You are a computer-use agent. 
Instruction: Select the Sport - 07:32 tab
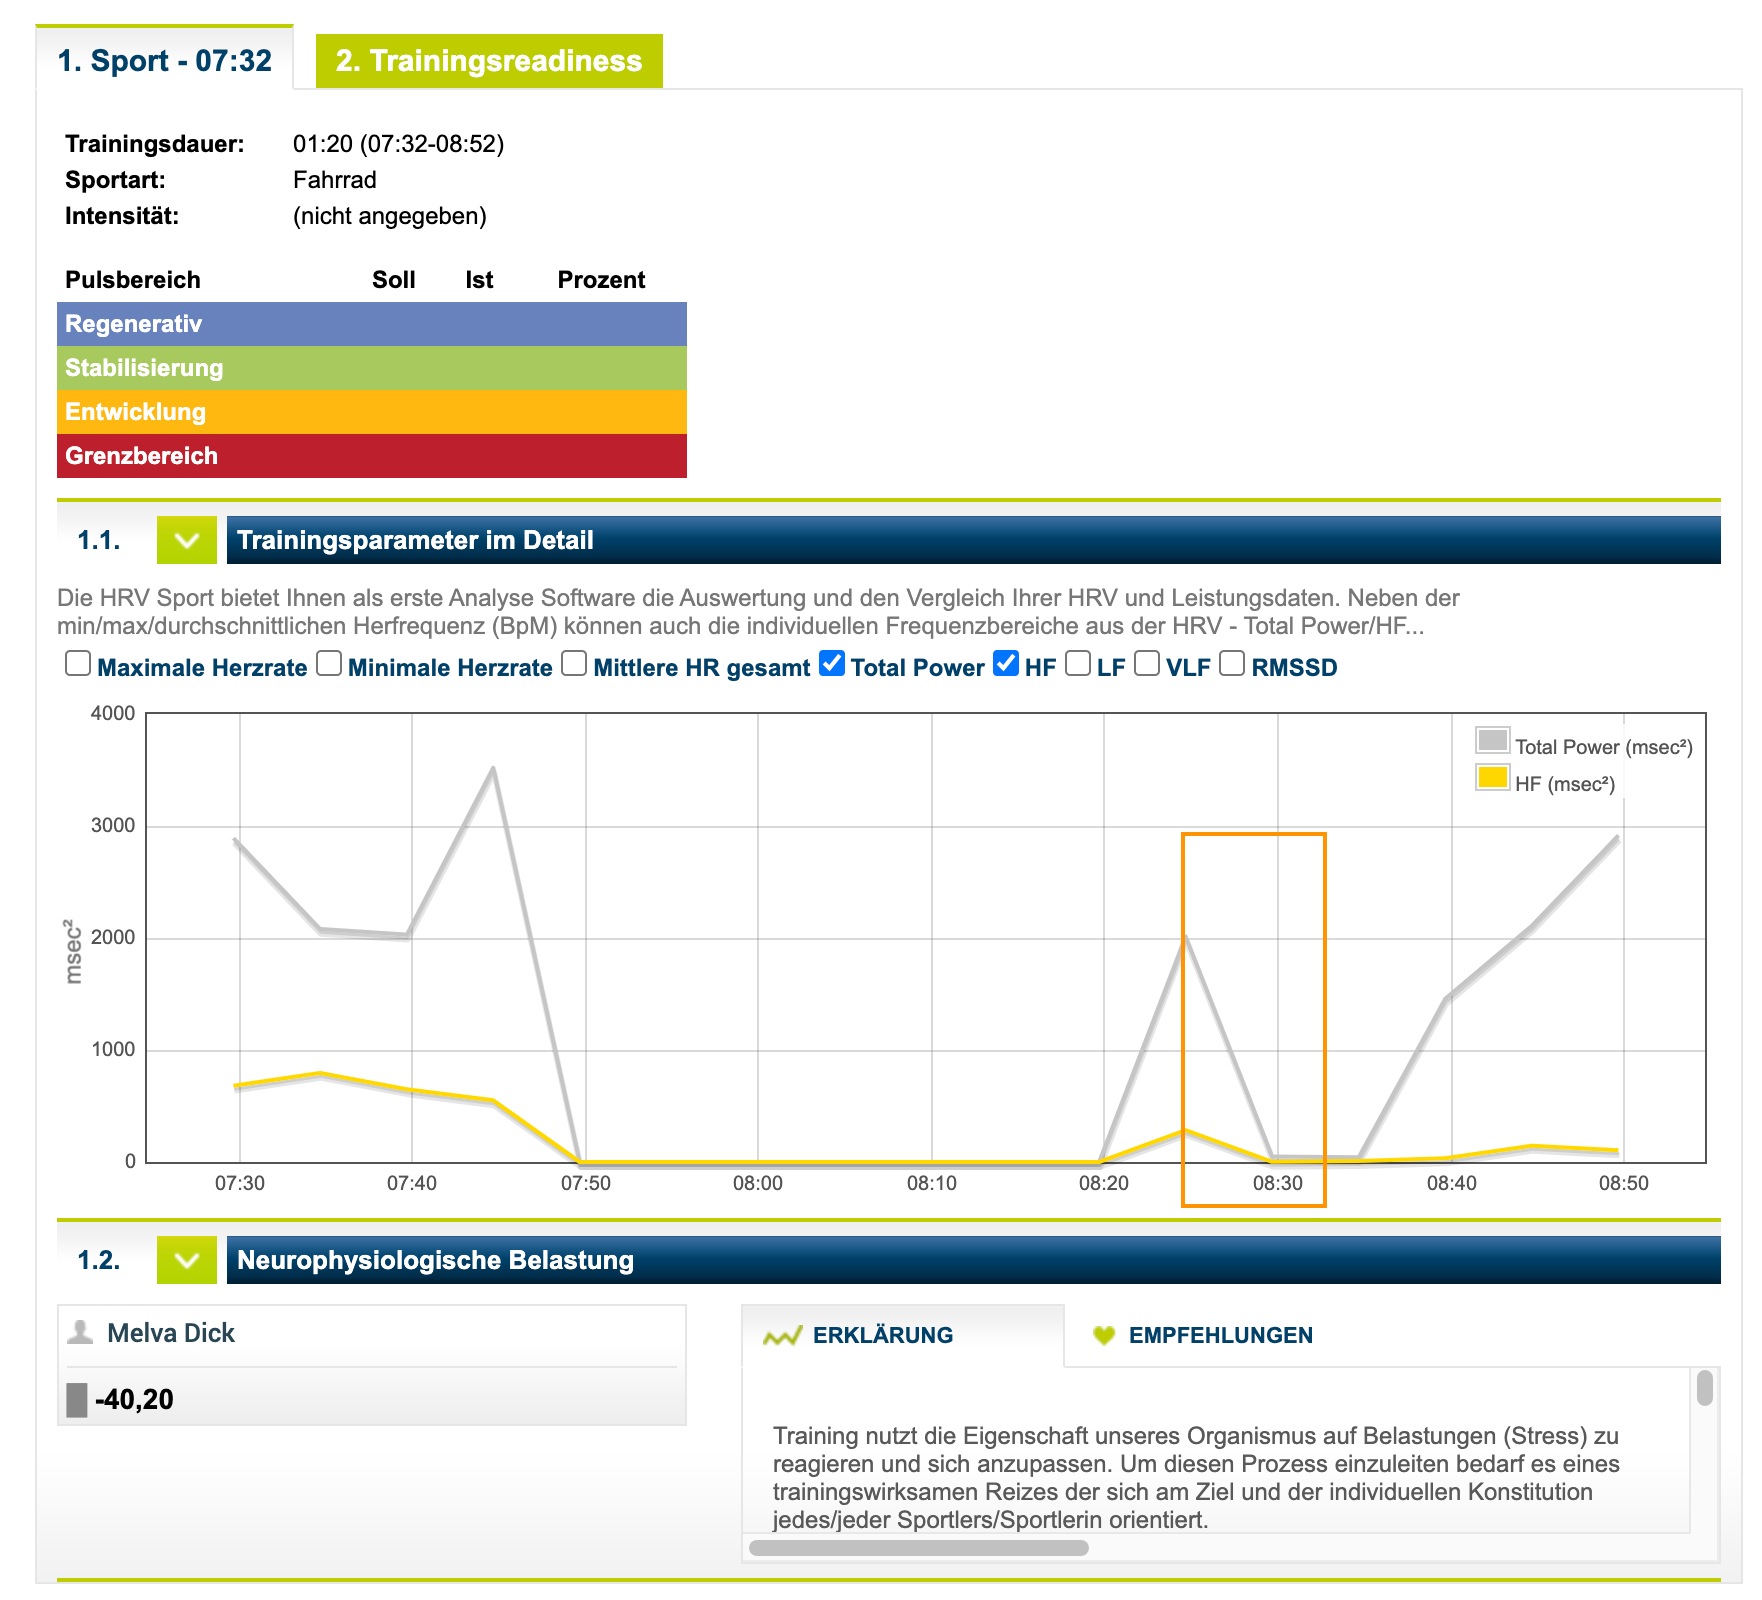click(165, 61)
